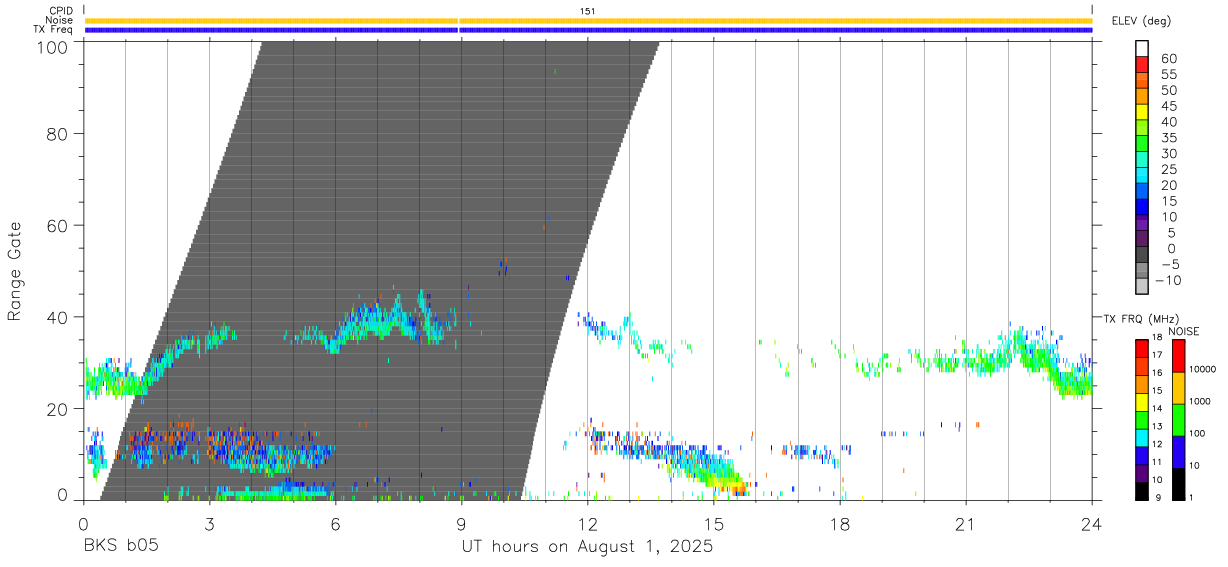This screenshot has height=567, width=1228.
Task: Click the green swatch in NOISE colorbar
Action: 1178,419
